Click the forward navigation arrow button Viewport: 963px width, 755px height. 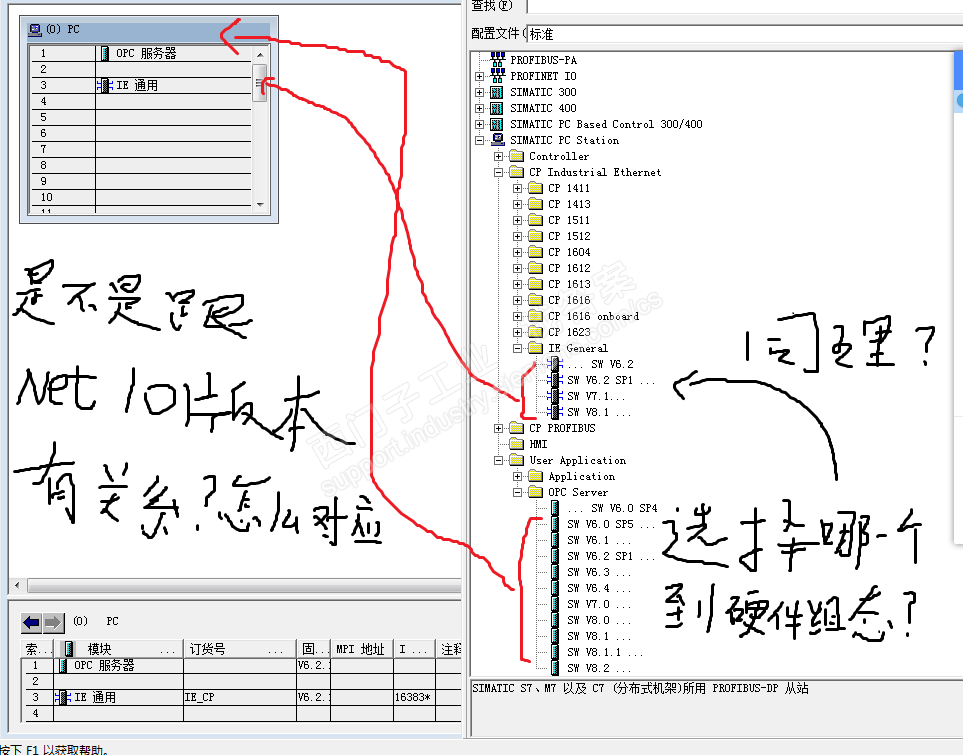pyautogui.click(x=53, y=623)
